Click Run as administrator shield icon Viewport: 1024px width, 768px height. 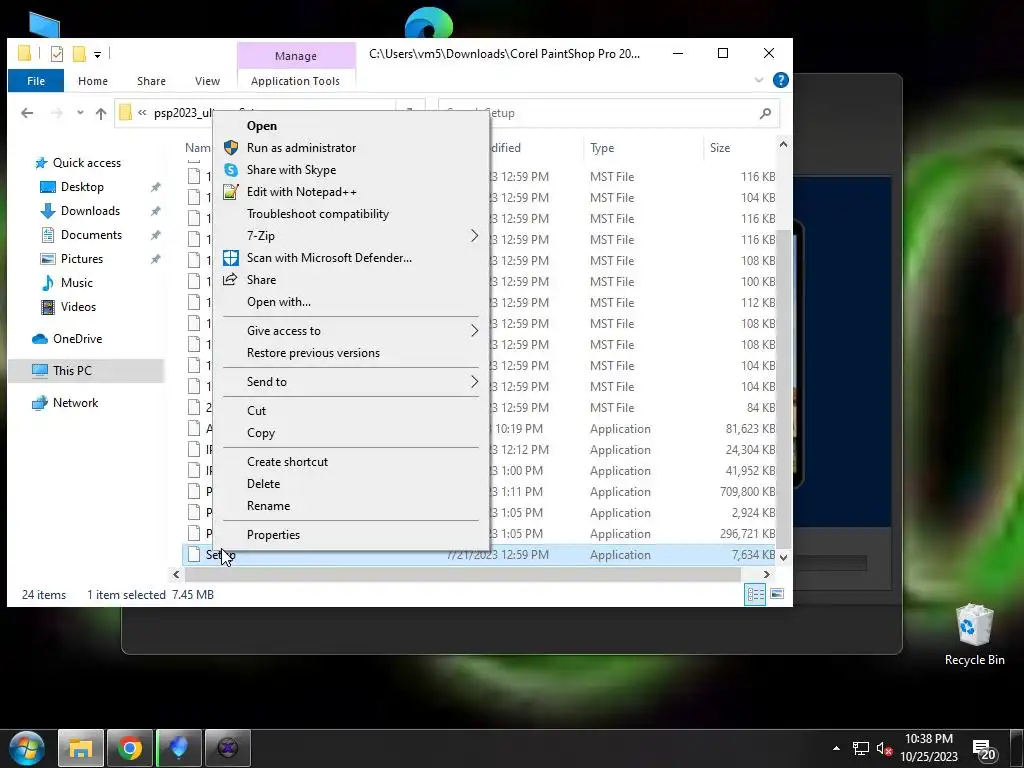(x=231, y=148)
